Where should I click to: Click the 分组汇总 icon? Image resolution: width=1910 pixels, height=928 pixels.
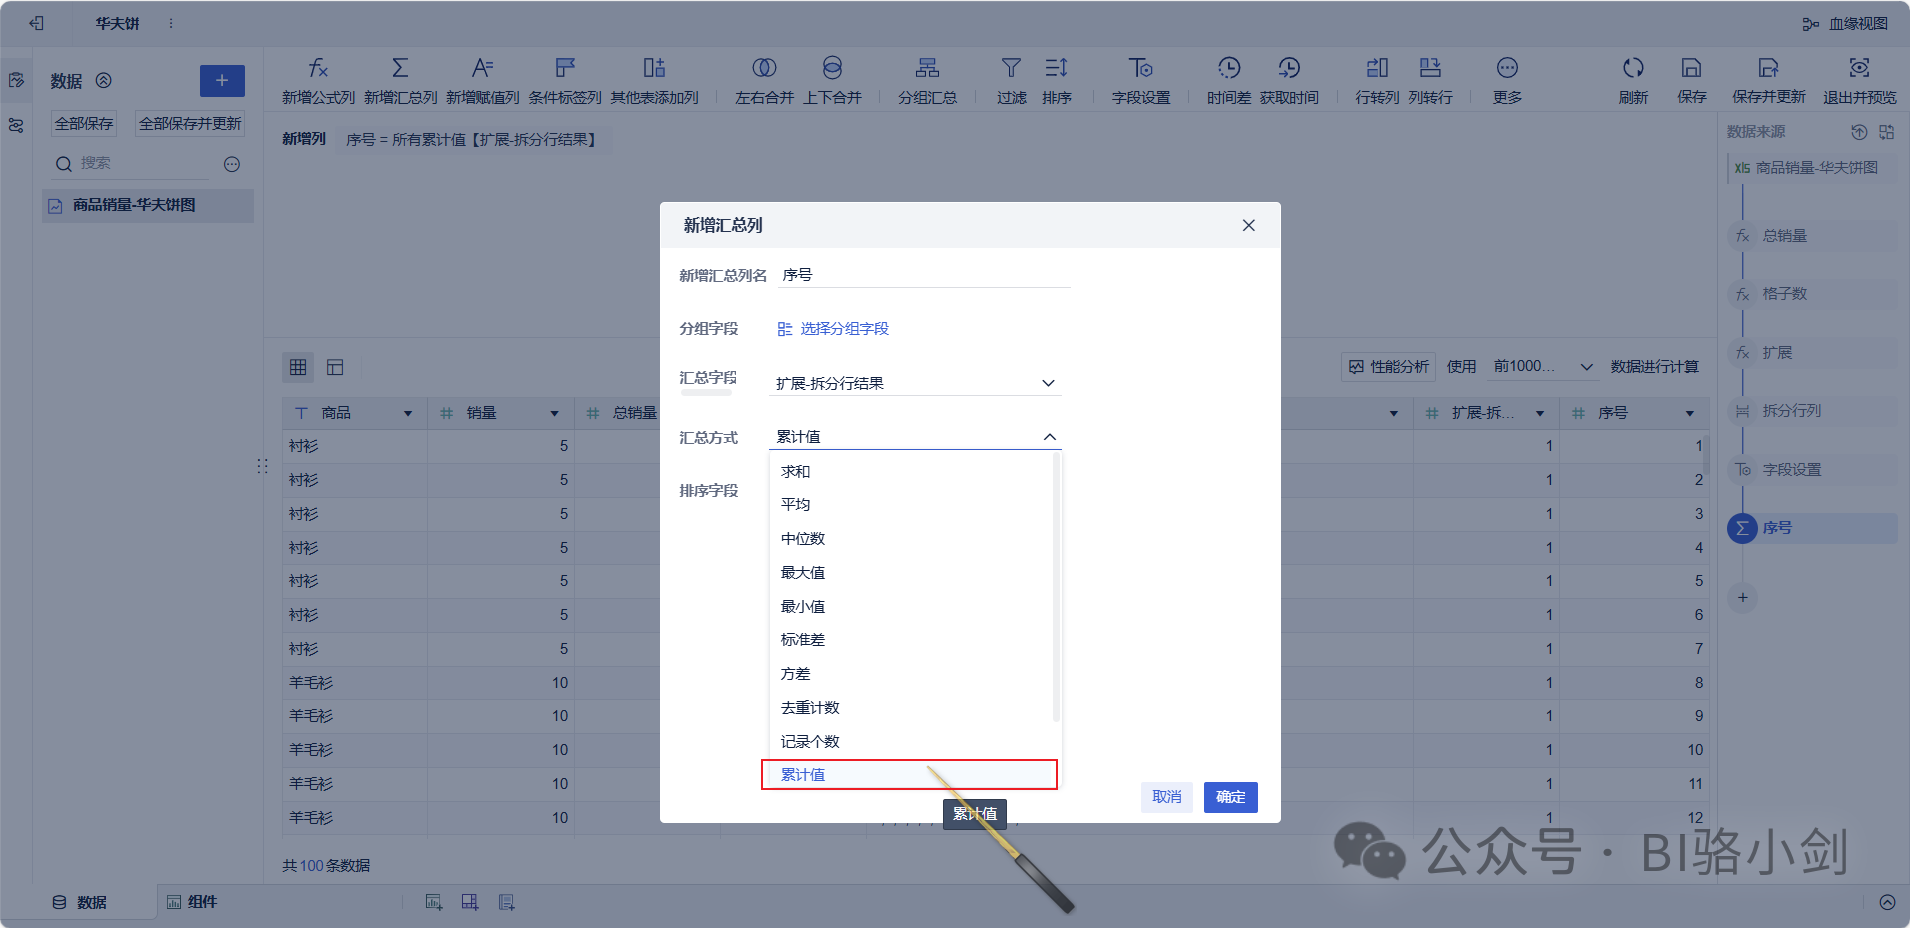pyautogui.click(x=927, y=68)
